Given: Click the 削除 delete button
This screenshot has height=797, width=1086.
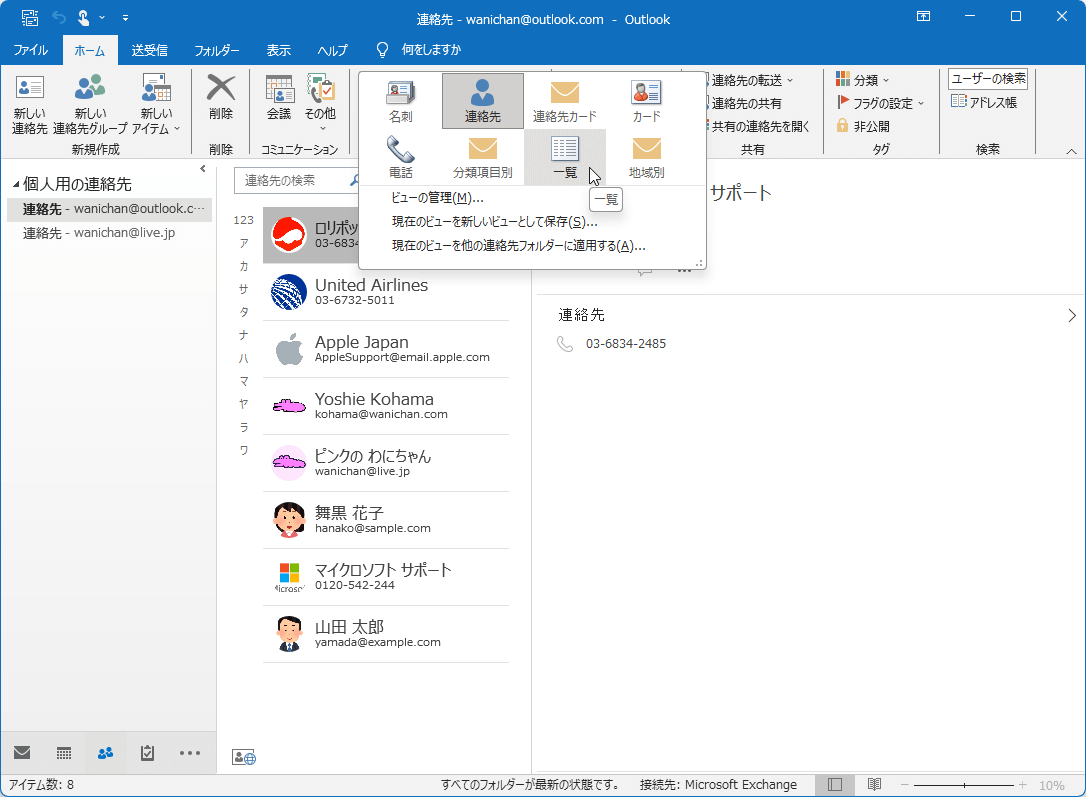Looking at the screenshot, I should click(x=221, y=97).
